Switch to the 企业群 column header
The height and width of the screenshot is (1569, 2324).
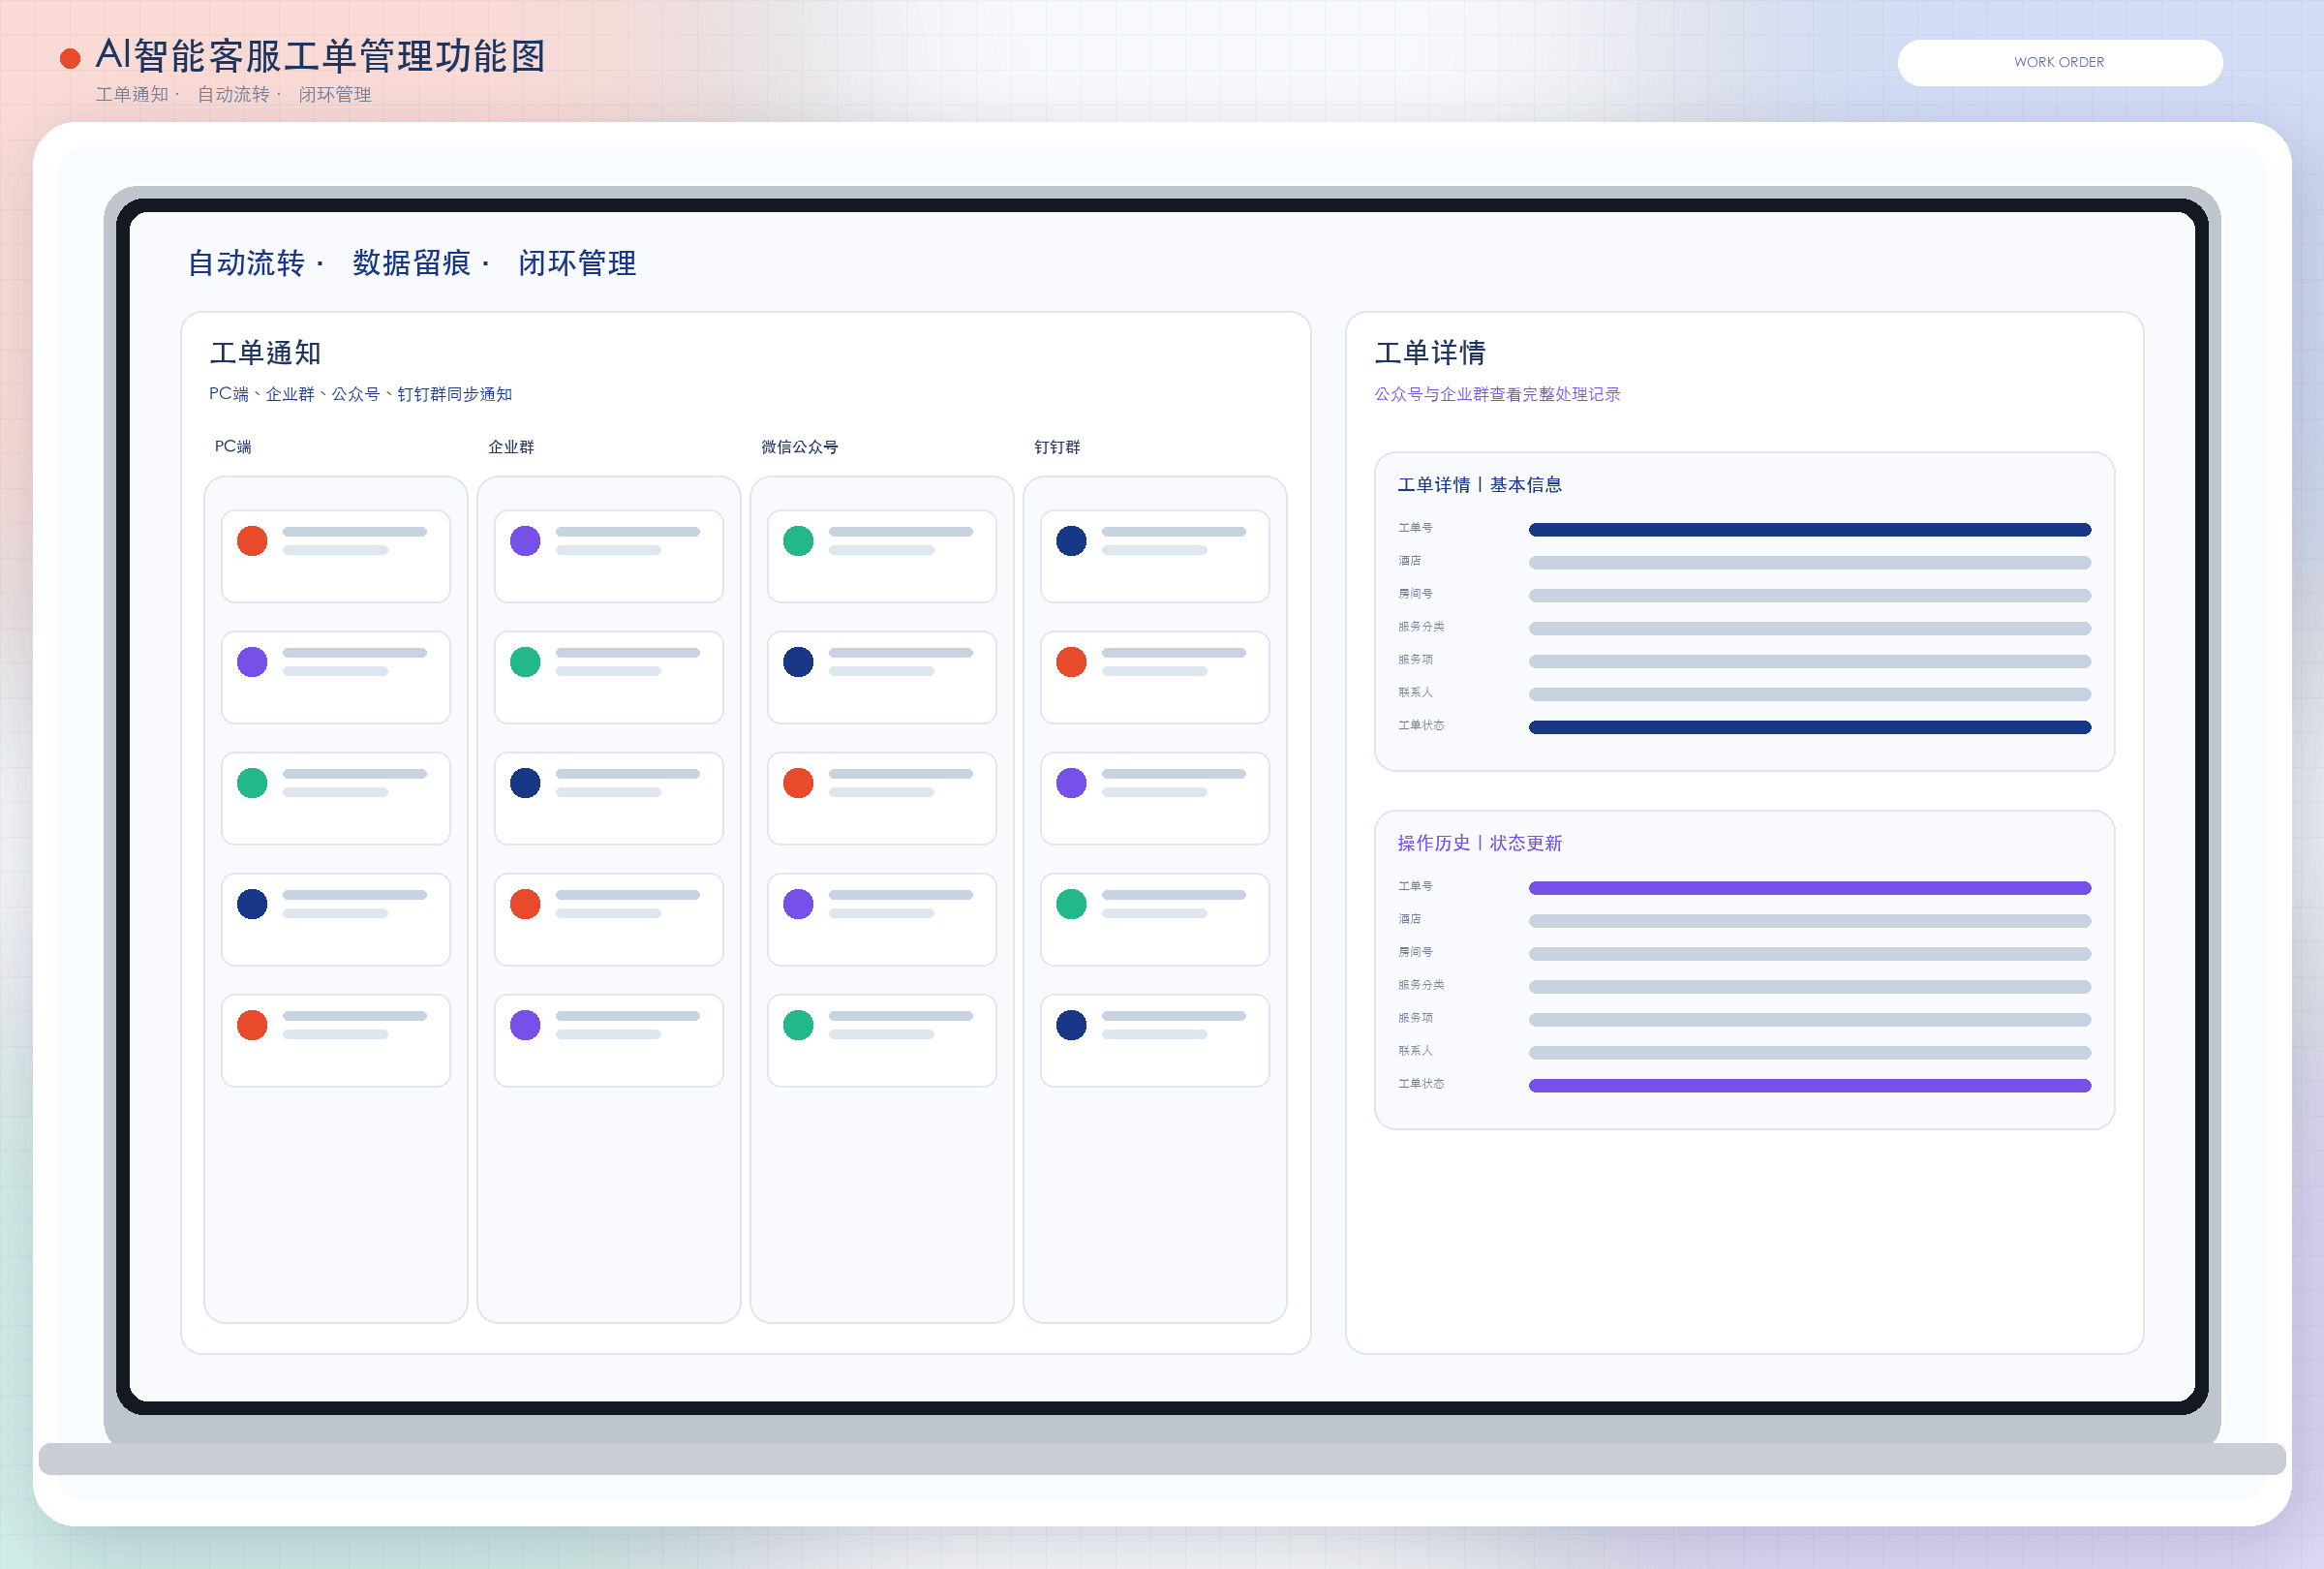511,446
